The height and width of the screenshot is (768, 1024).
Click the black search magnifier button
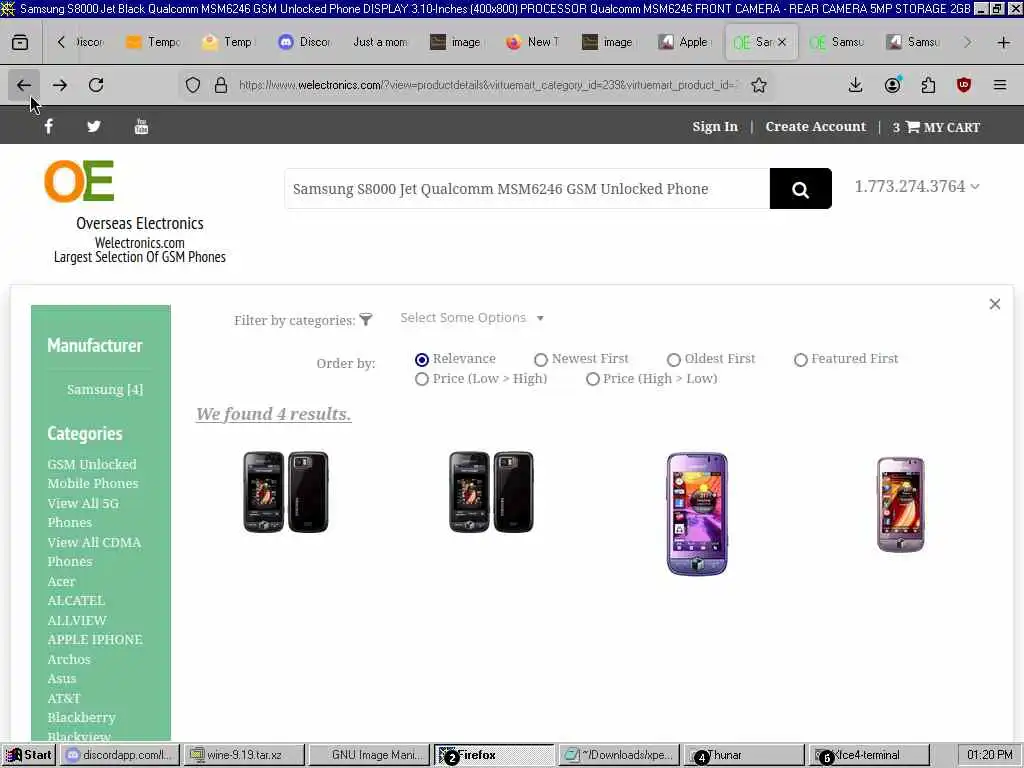pos(800,189)
